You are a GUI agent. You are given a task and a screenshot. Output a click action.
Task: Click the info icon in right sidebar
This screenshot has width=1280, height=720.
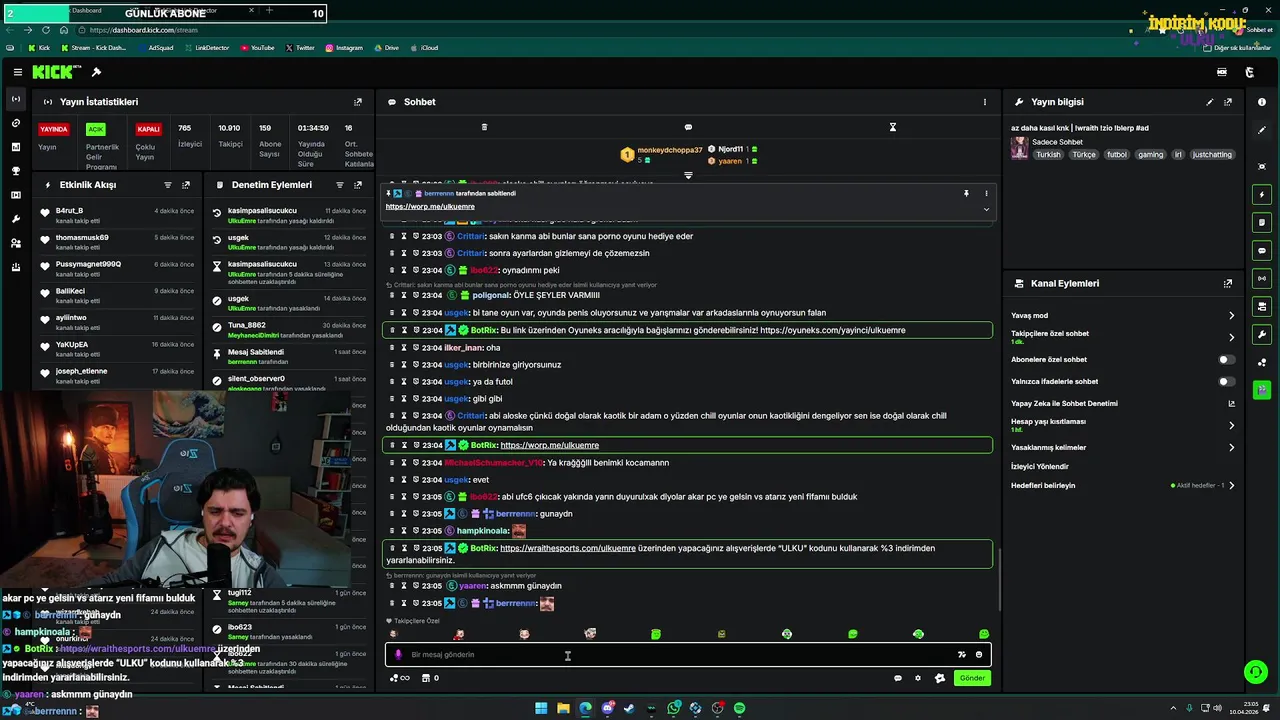(1262, 102)
